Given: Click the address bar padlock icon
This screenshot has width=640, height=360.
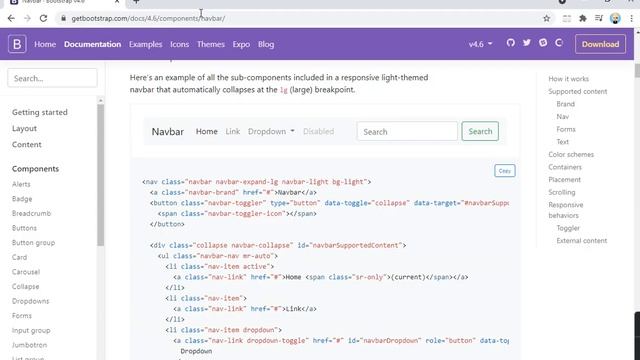Looking at the screenshot, I should click(x=63, y=18).
